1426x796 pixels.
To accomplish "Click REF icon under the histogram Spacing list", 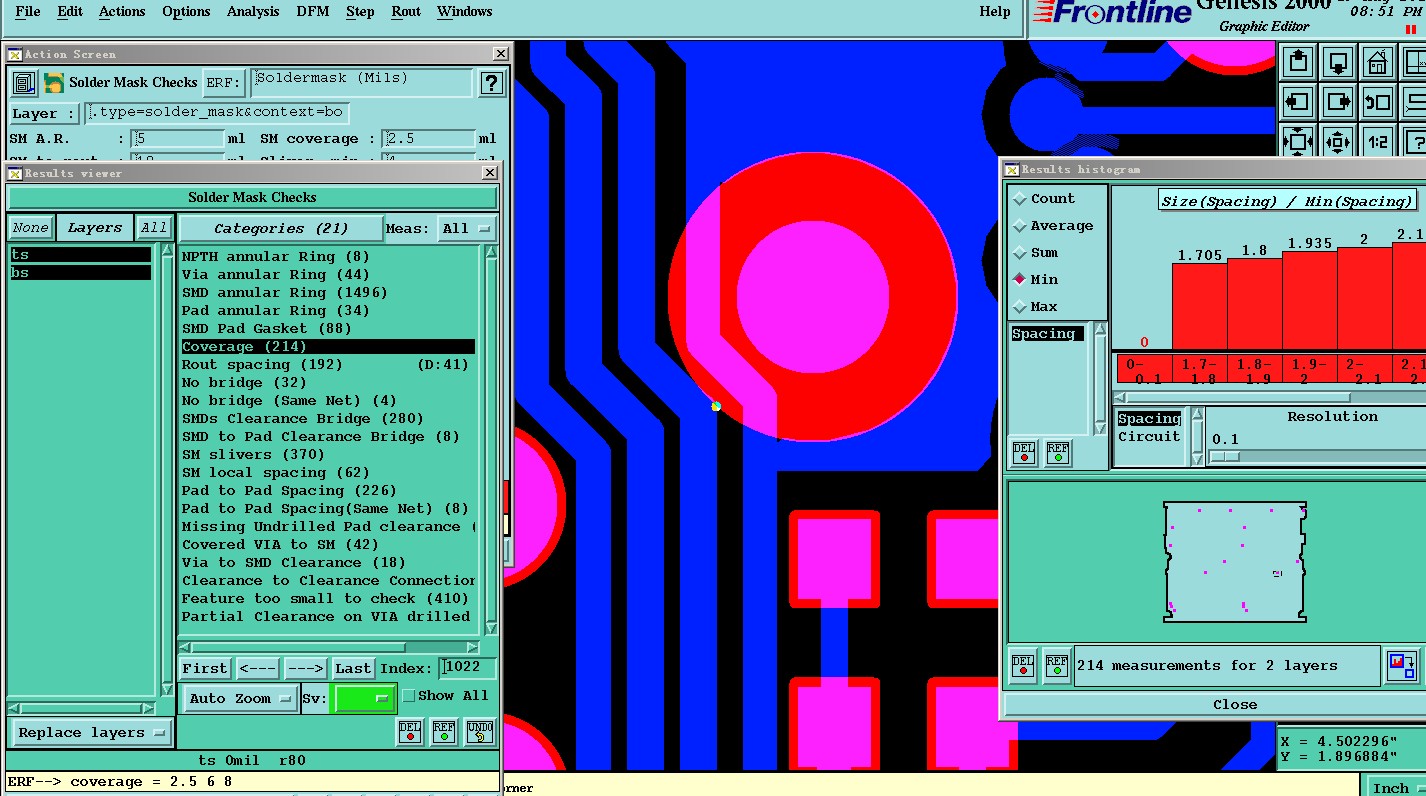I will [1058, 453].
